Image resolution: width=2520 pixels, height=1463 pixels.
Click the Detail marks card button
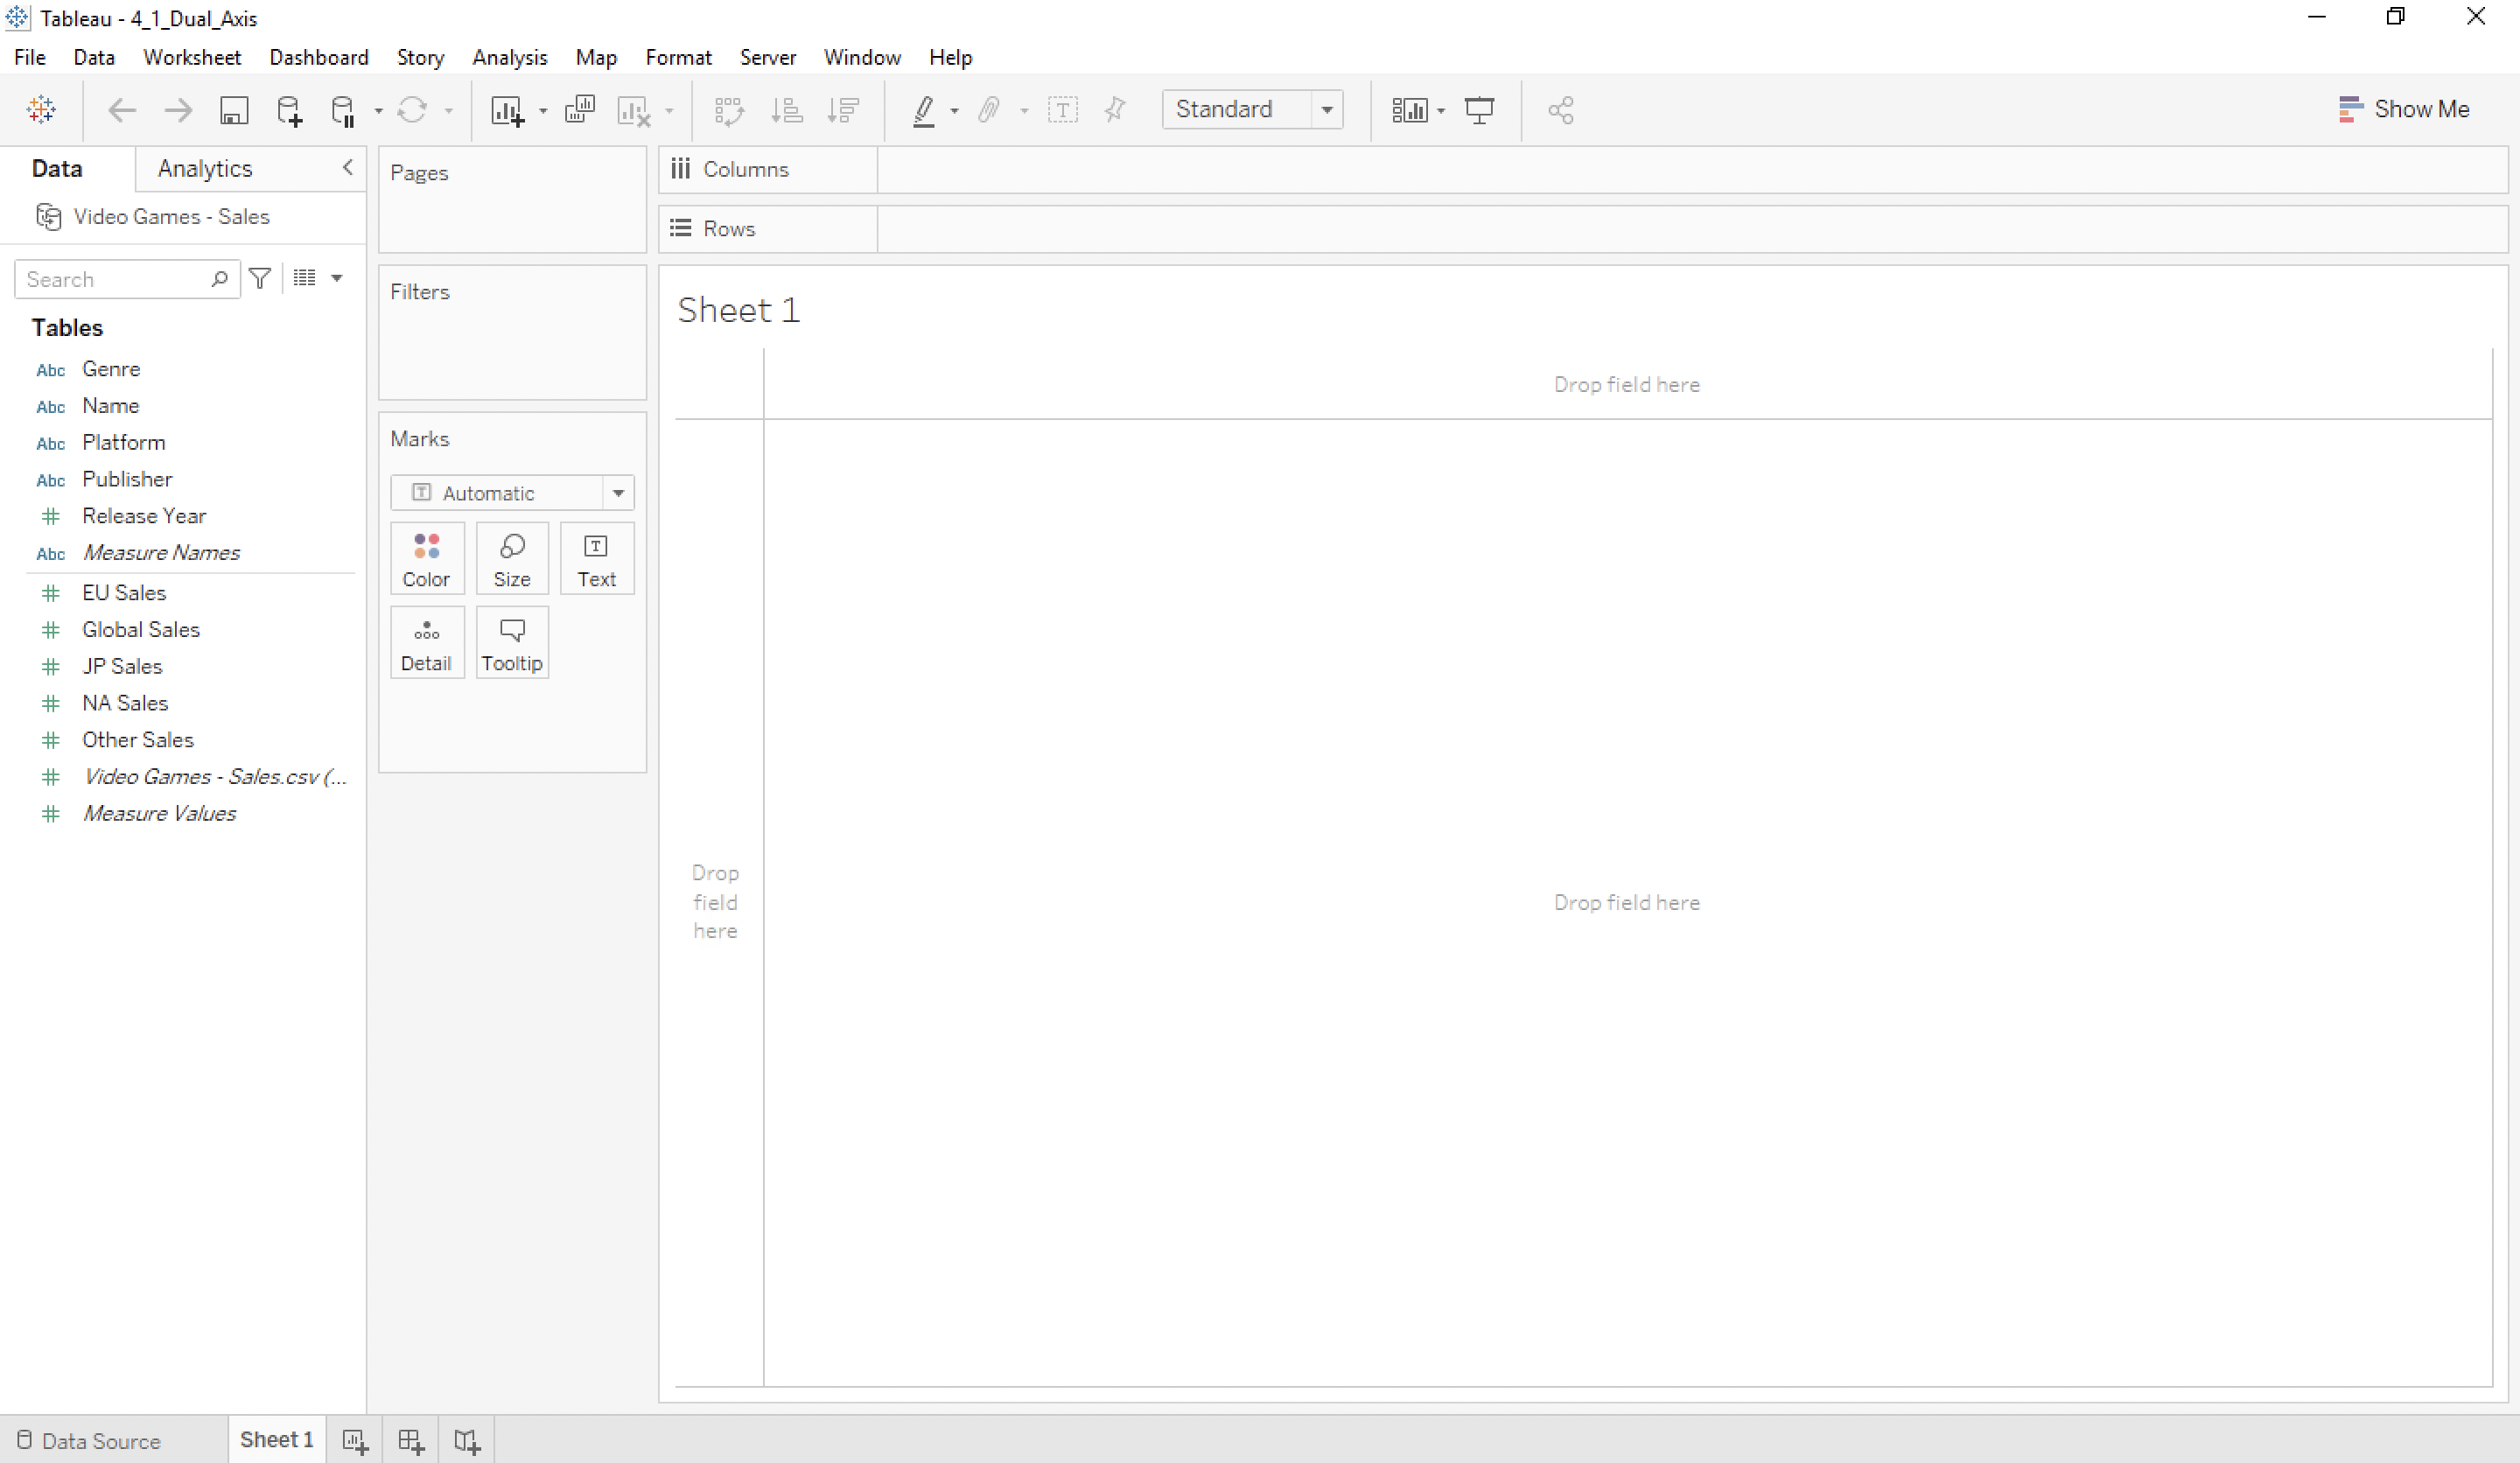tap(427, 643)
